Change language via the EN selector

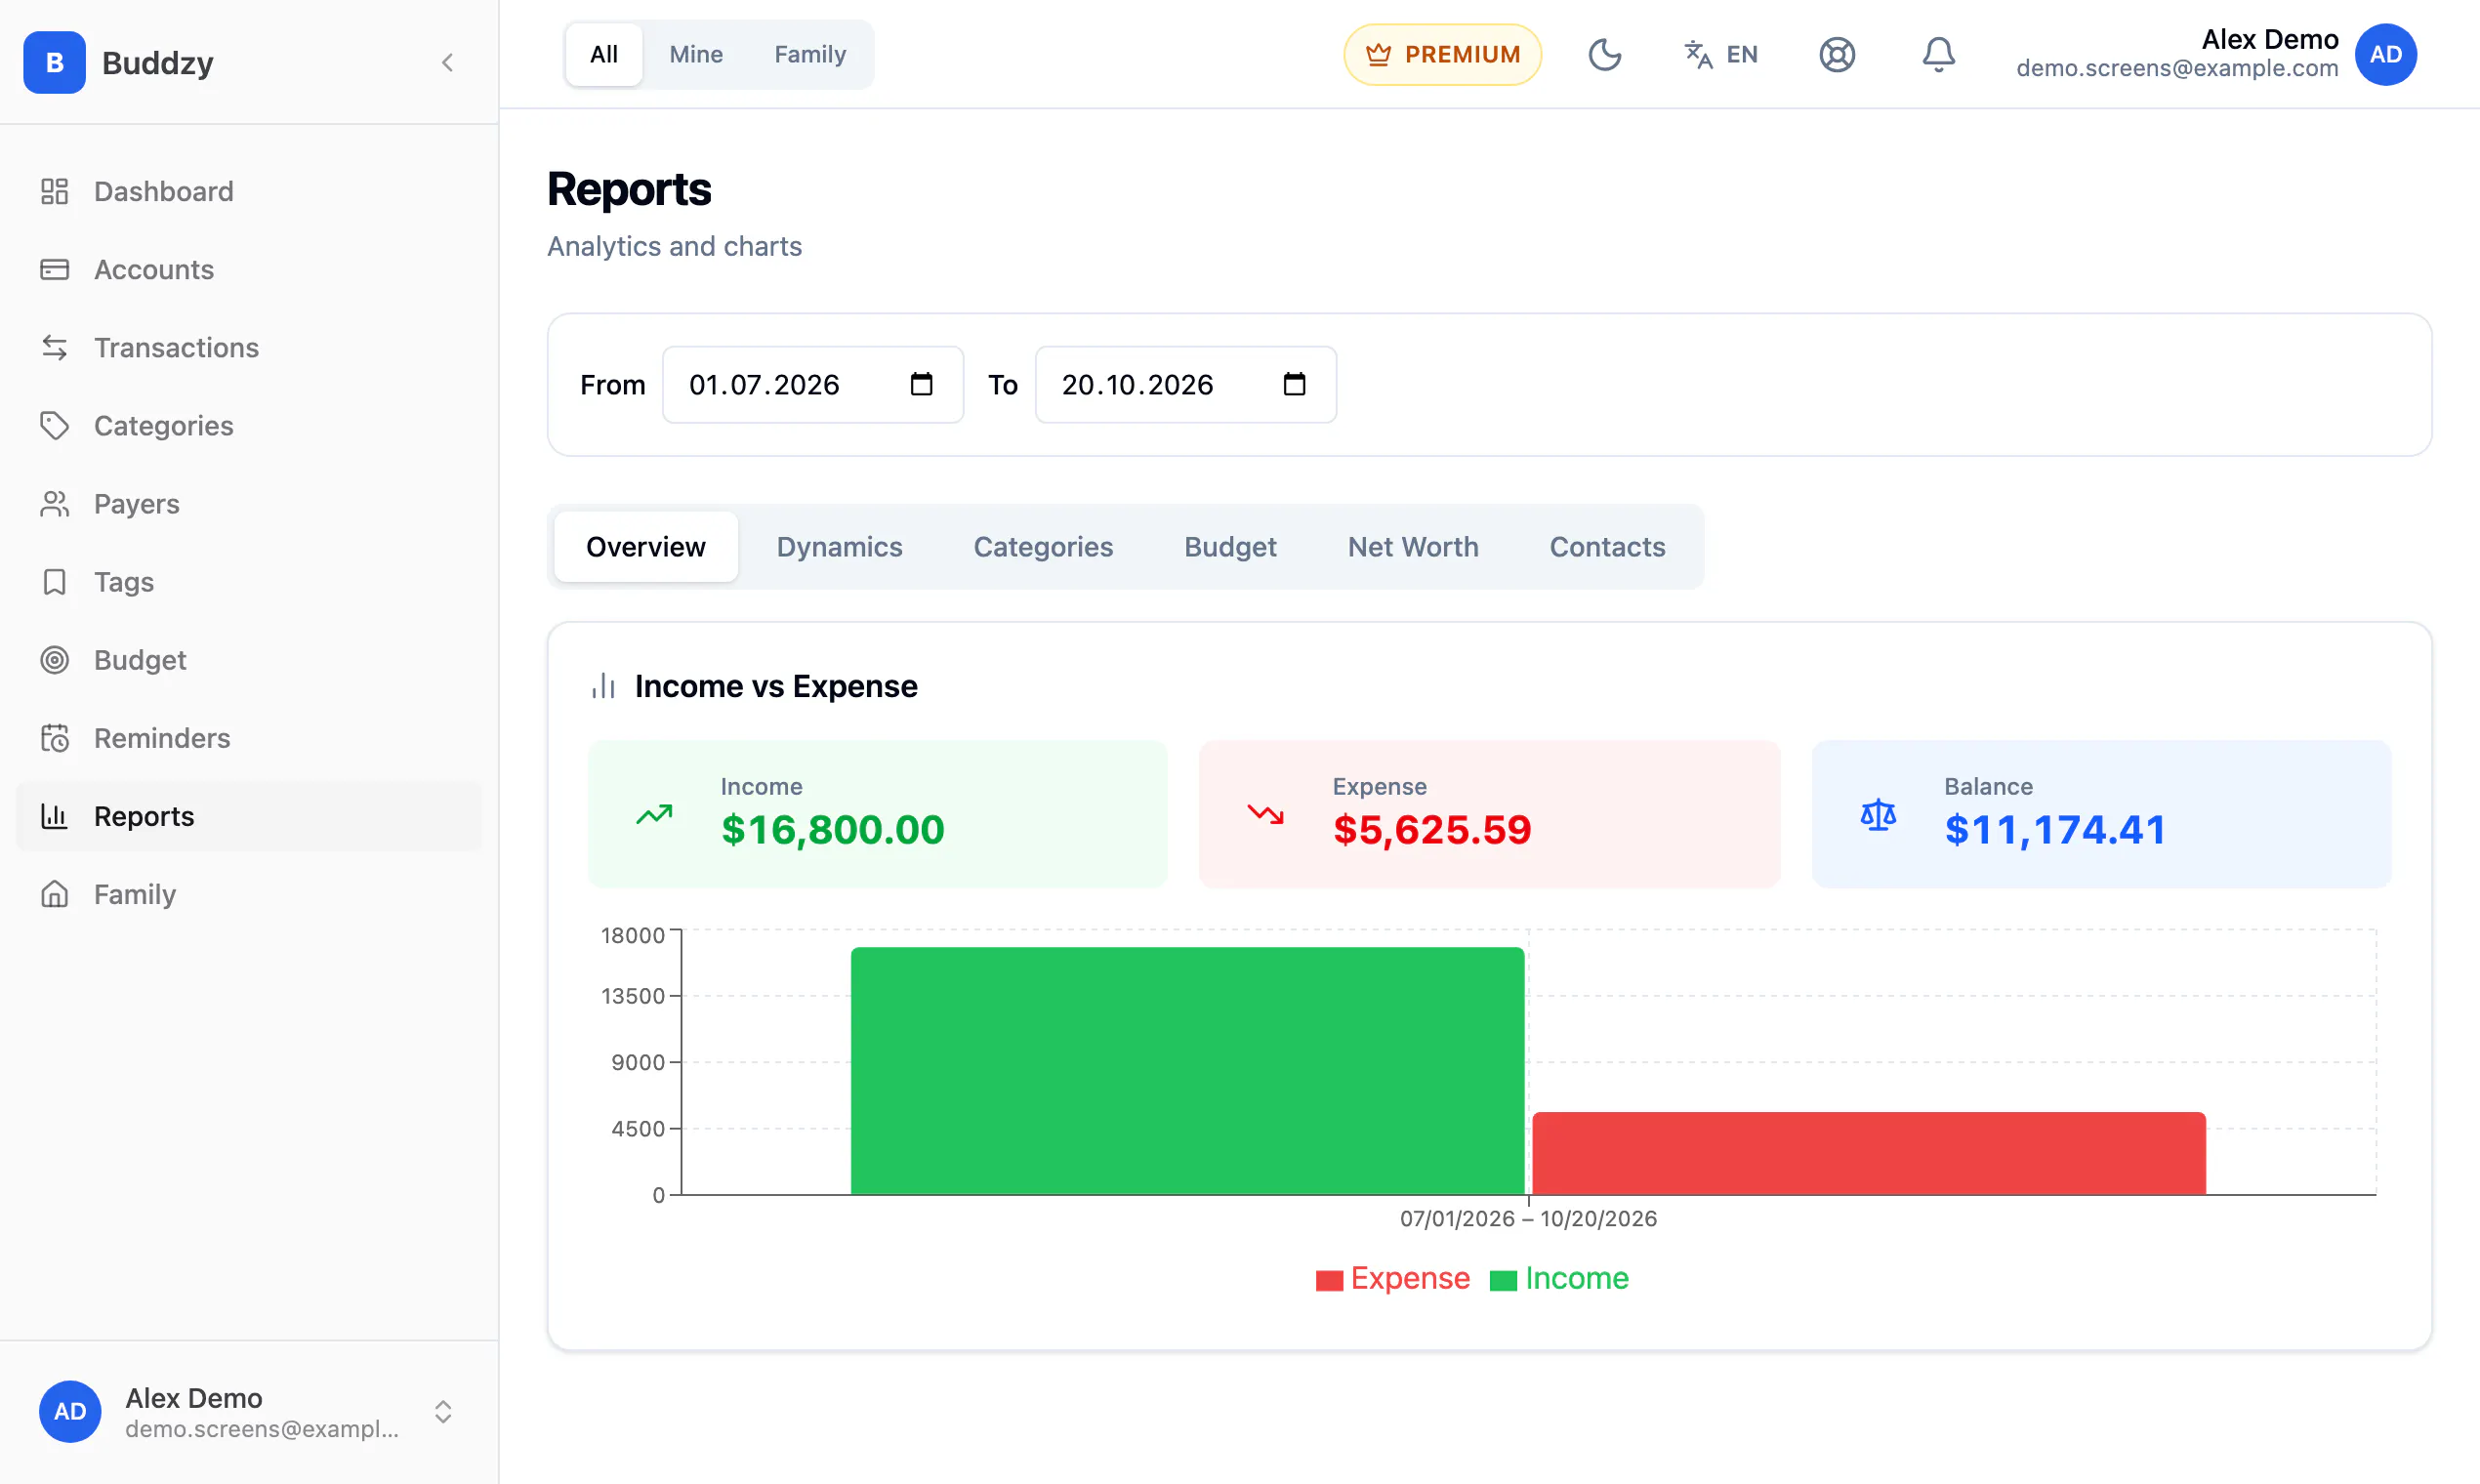point(1720,54)
